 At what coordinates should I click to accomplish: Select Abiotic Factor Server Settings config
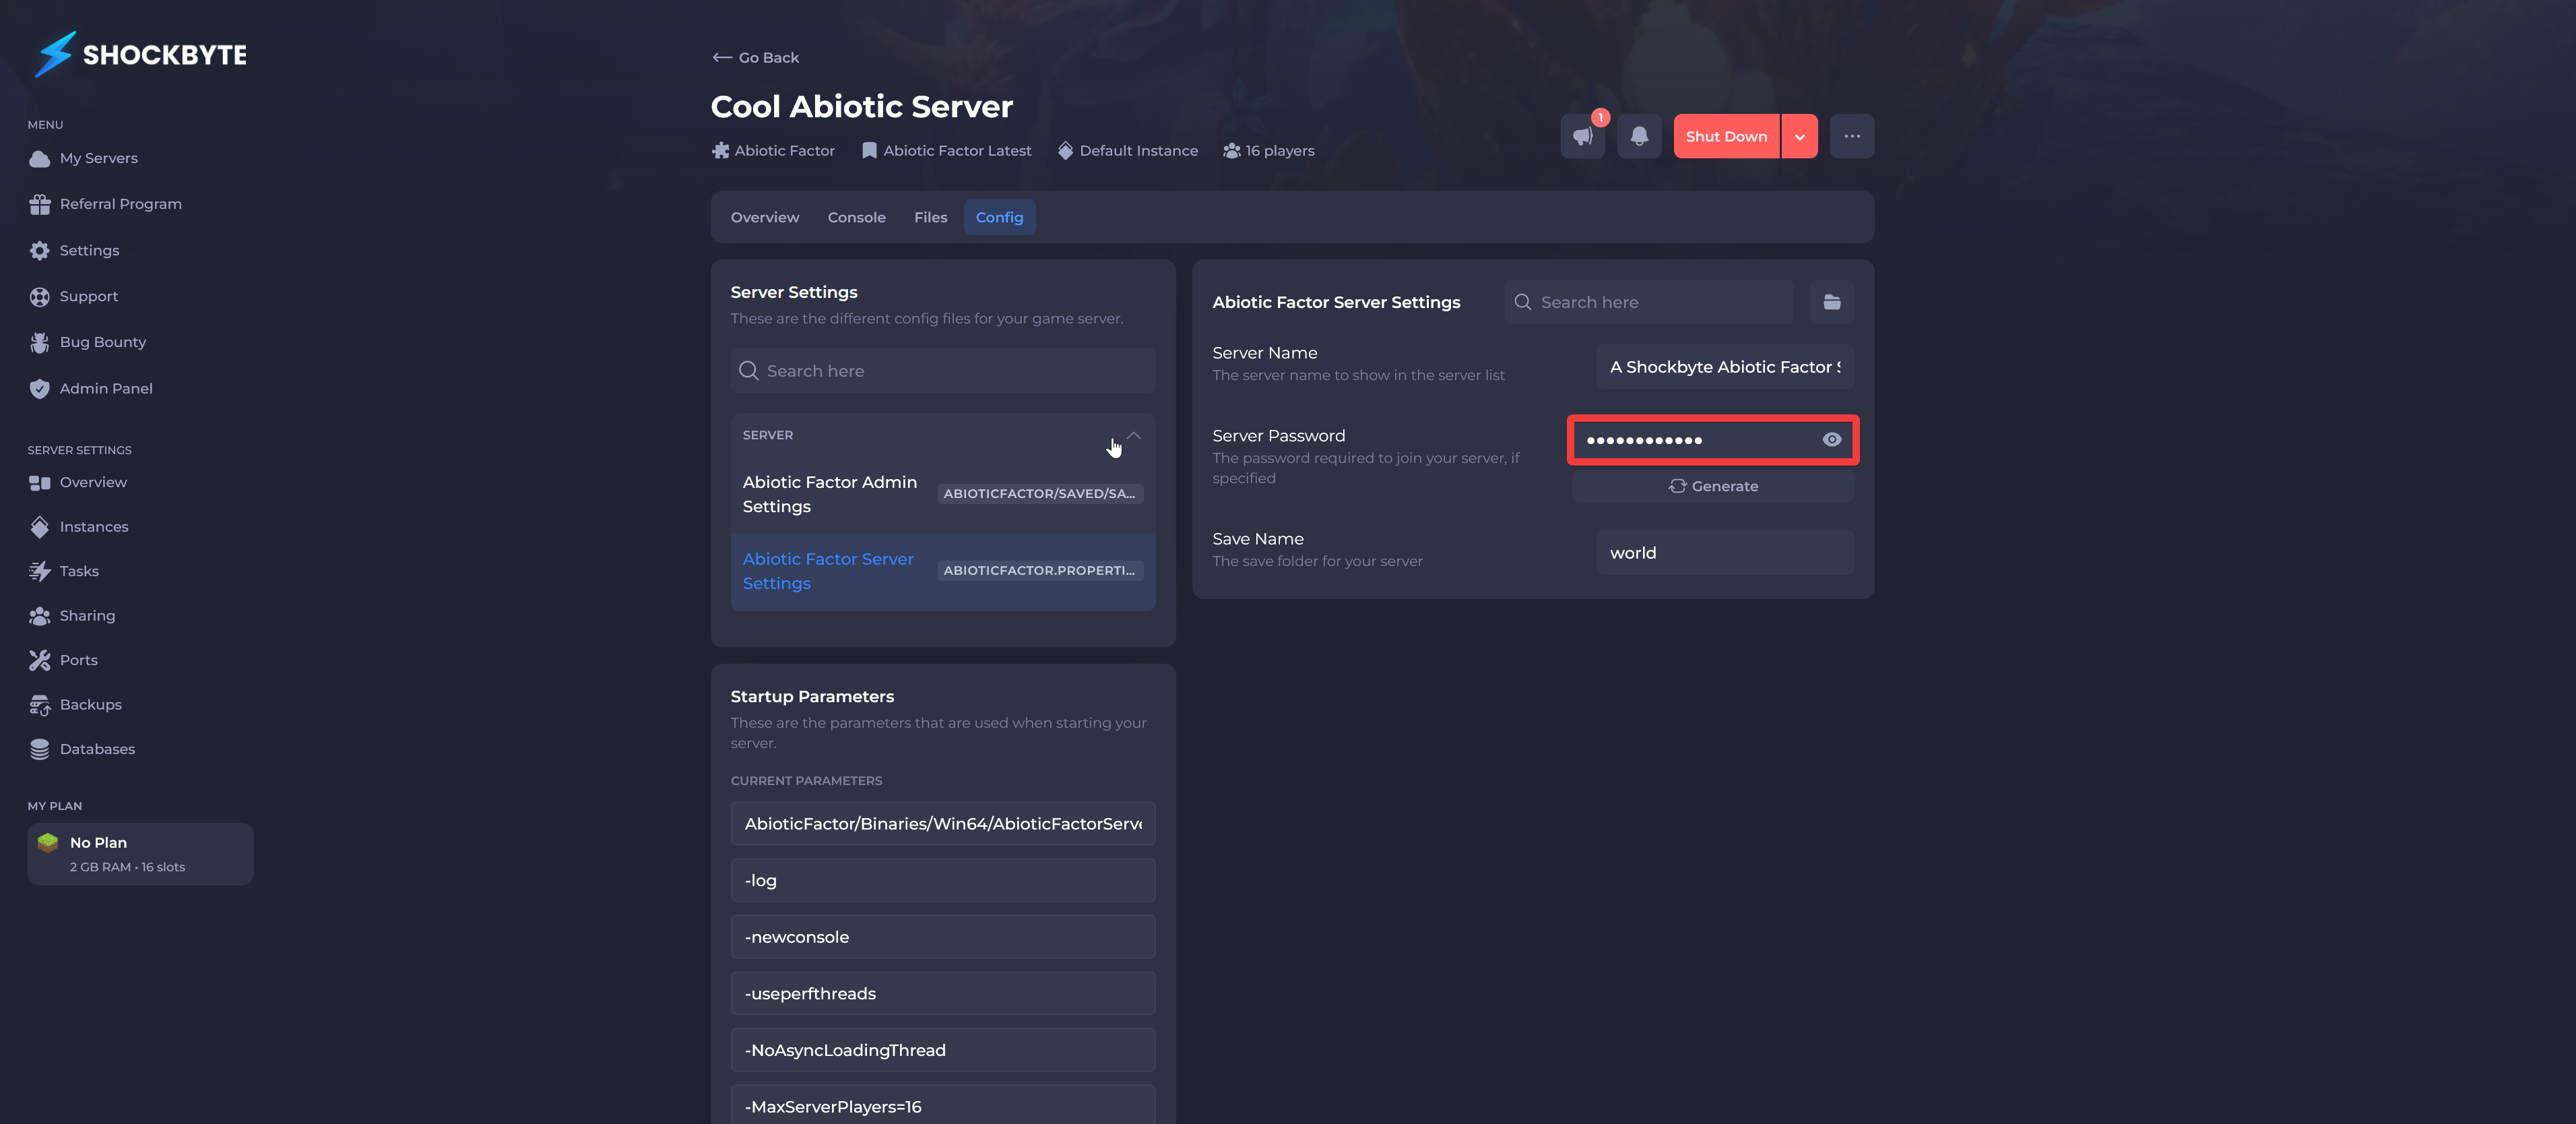pos(943,571)
